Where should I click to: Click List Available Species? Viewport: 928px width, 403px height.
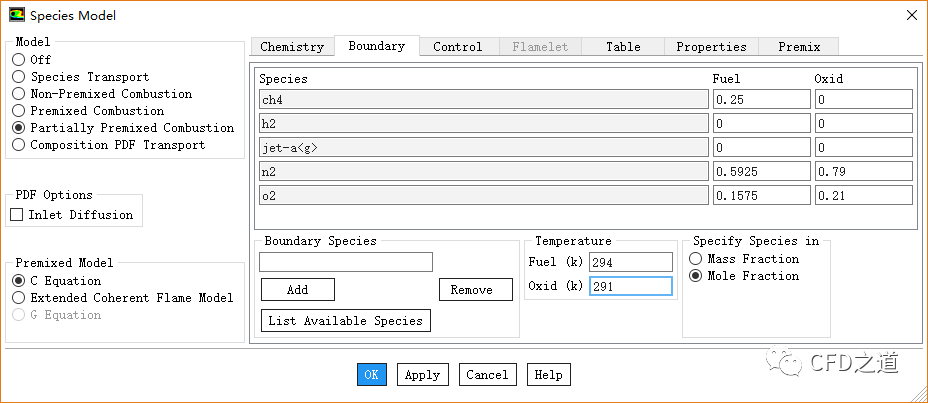345,321
